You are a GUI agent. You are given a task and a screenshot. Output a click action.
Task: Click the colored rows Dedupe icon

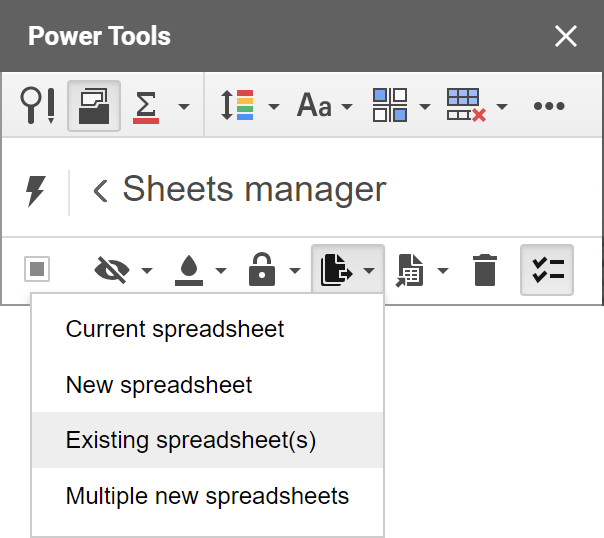237,105
